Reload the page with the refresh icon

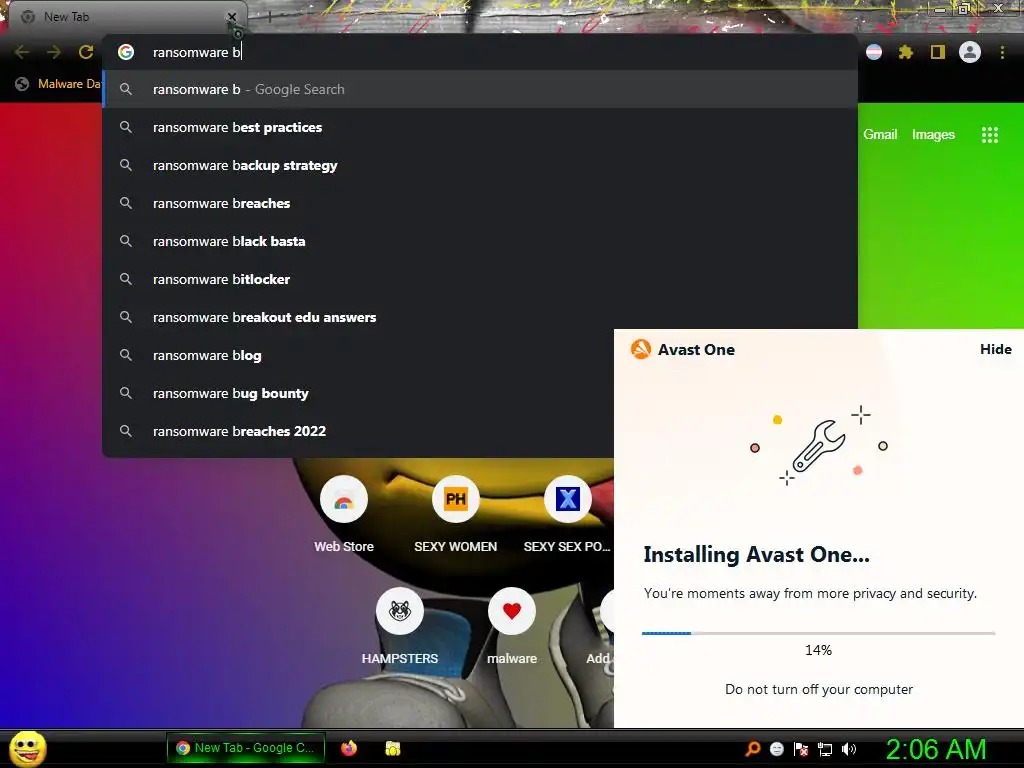pos(86,52)
